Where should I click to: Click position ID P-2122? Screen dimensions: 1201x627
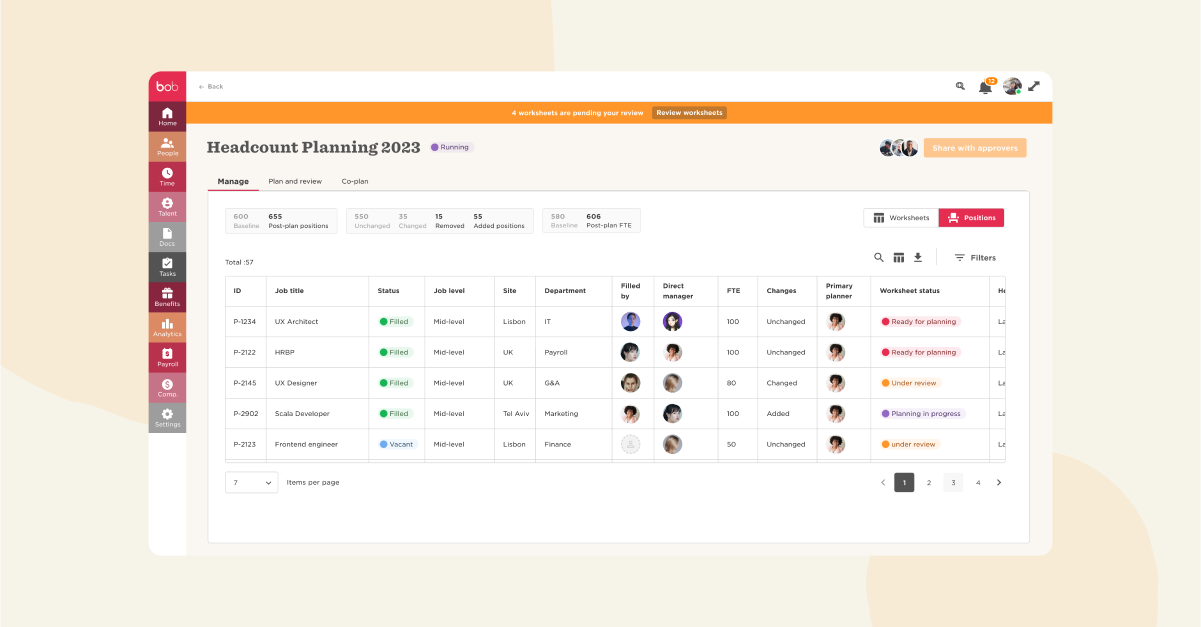pyautogui.click(x=245, y=352)
